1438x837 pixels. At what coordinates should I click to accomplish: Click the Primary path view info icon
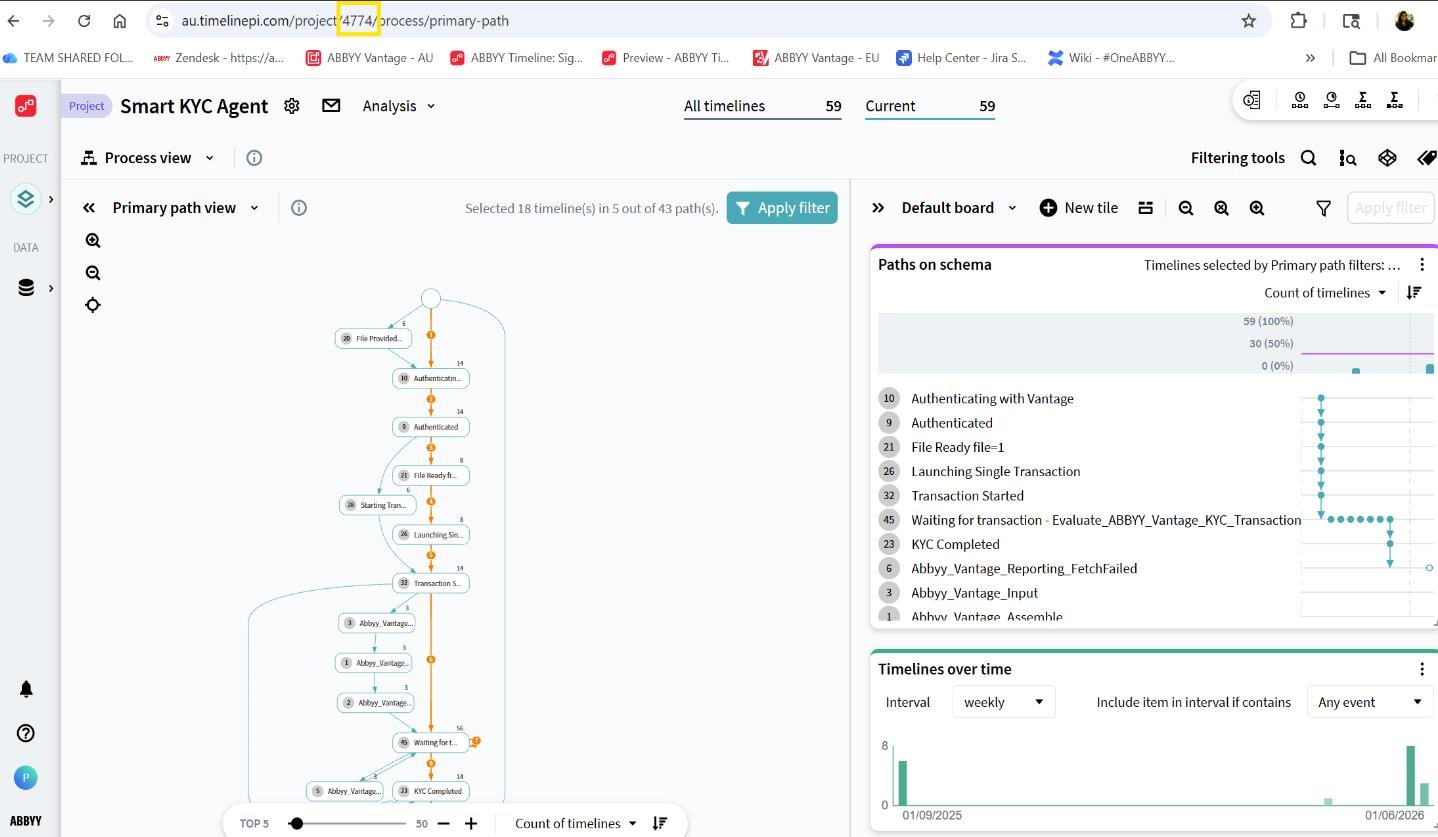(x=299, y=208)
